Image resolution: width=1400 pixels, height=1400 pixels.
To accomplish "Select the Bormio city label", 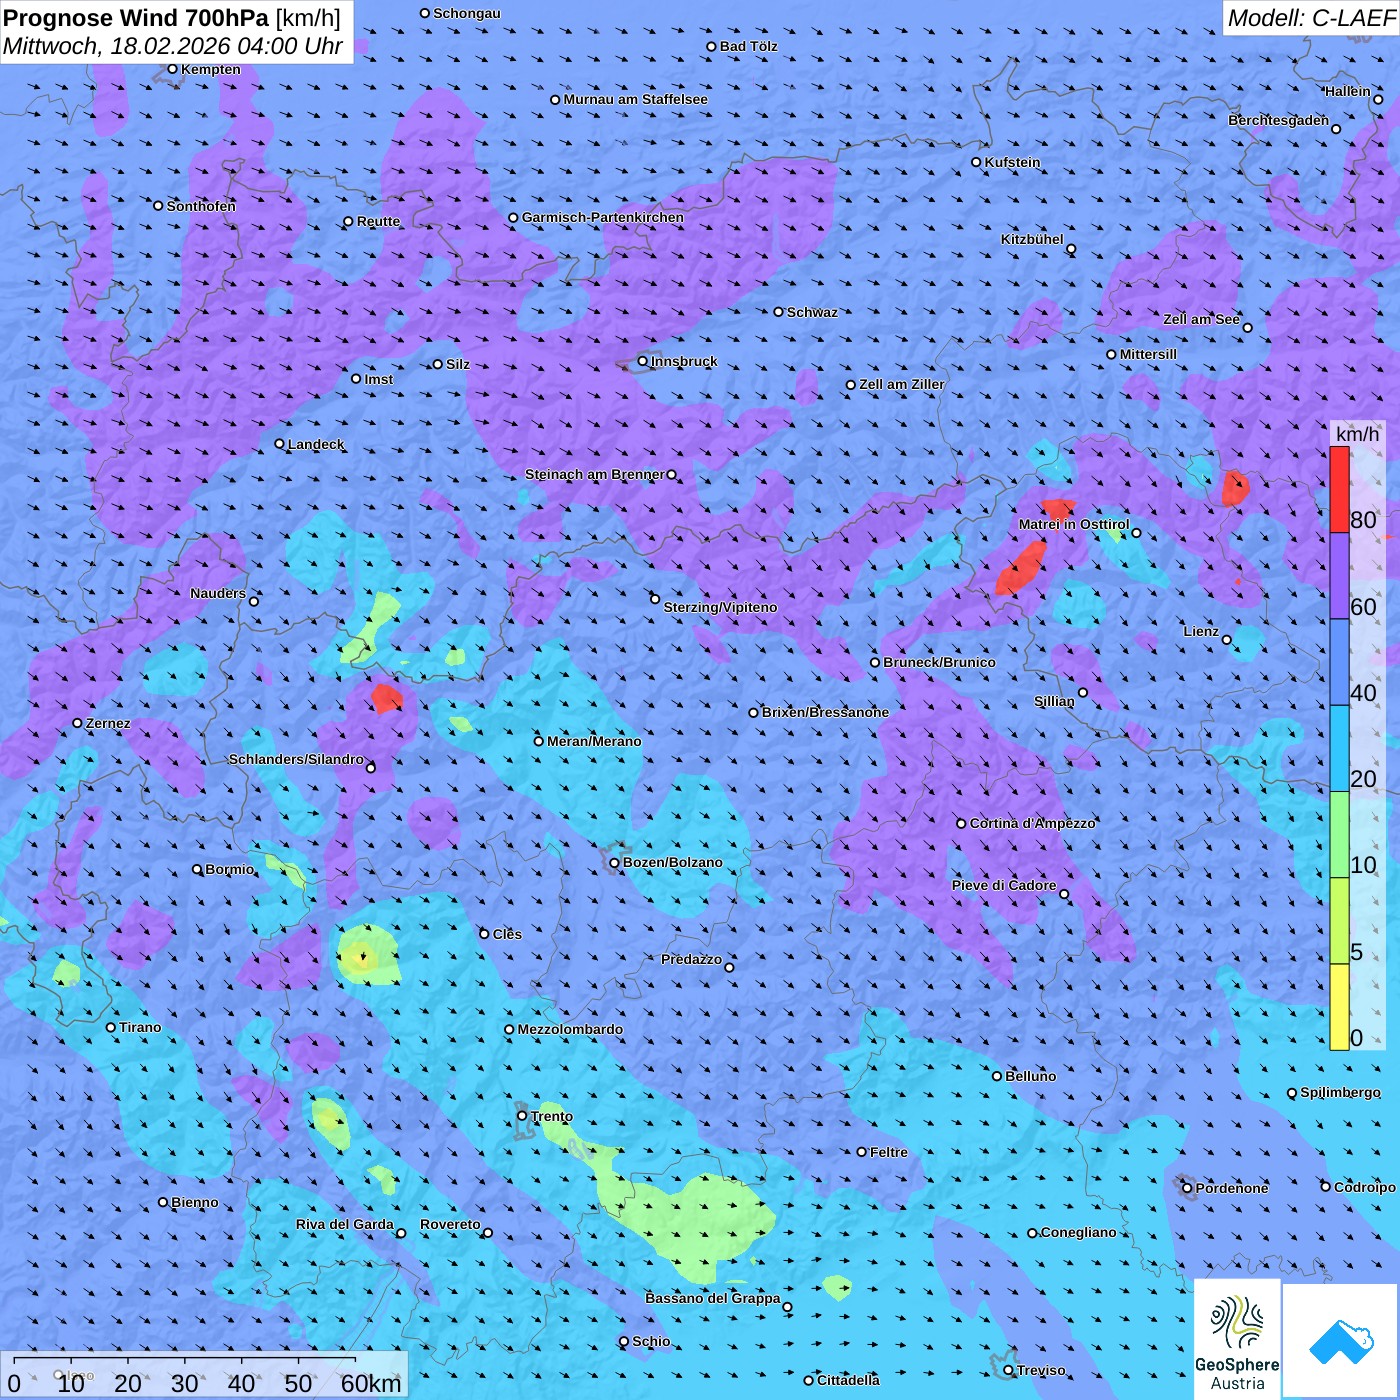I will [x=229, y=869].
